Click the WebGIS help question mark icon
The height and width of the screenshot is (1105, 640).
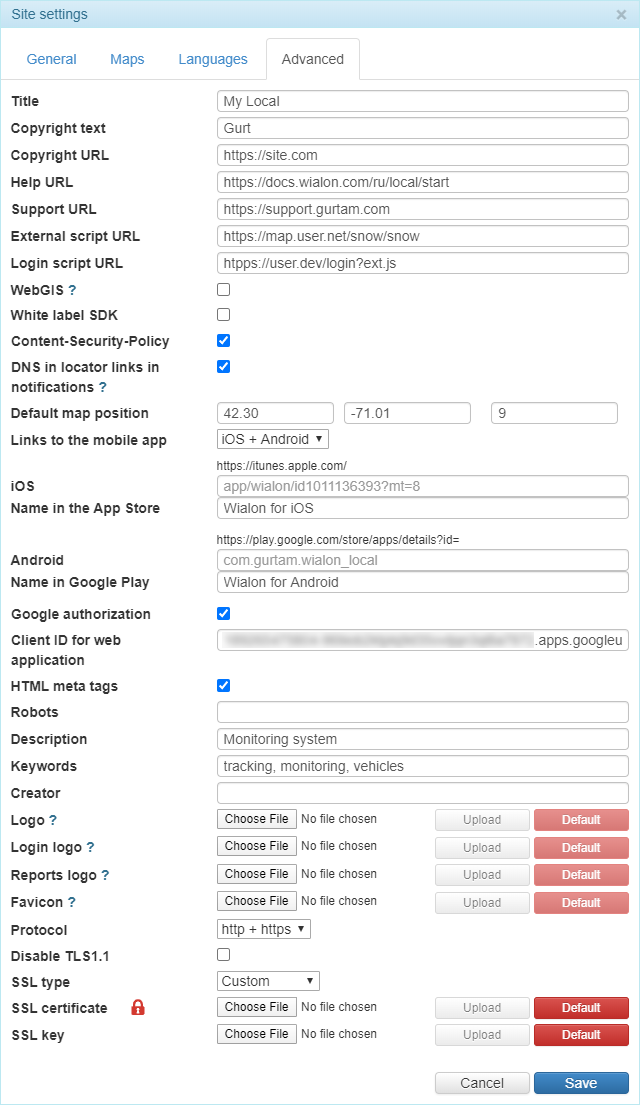72,289
